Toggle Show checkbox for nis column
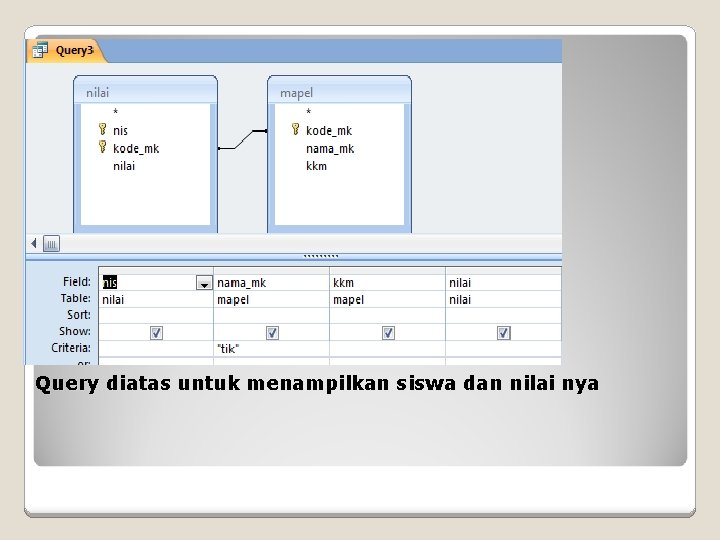 (x=156, y=332)
